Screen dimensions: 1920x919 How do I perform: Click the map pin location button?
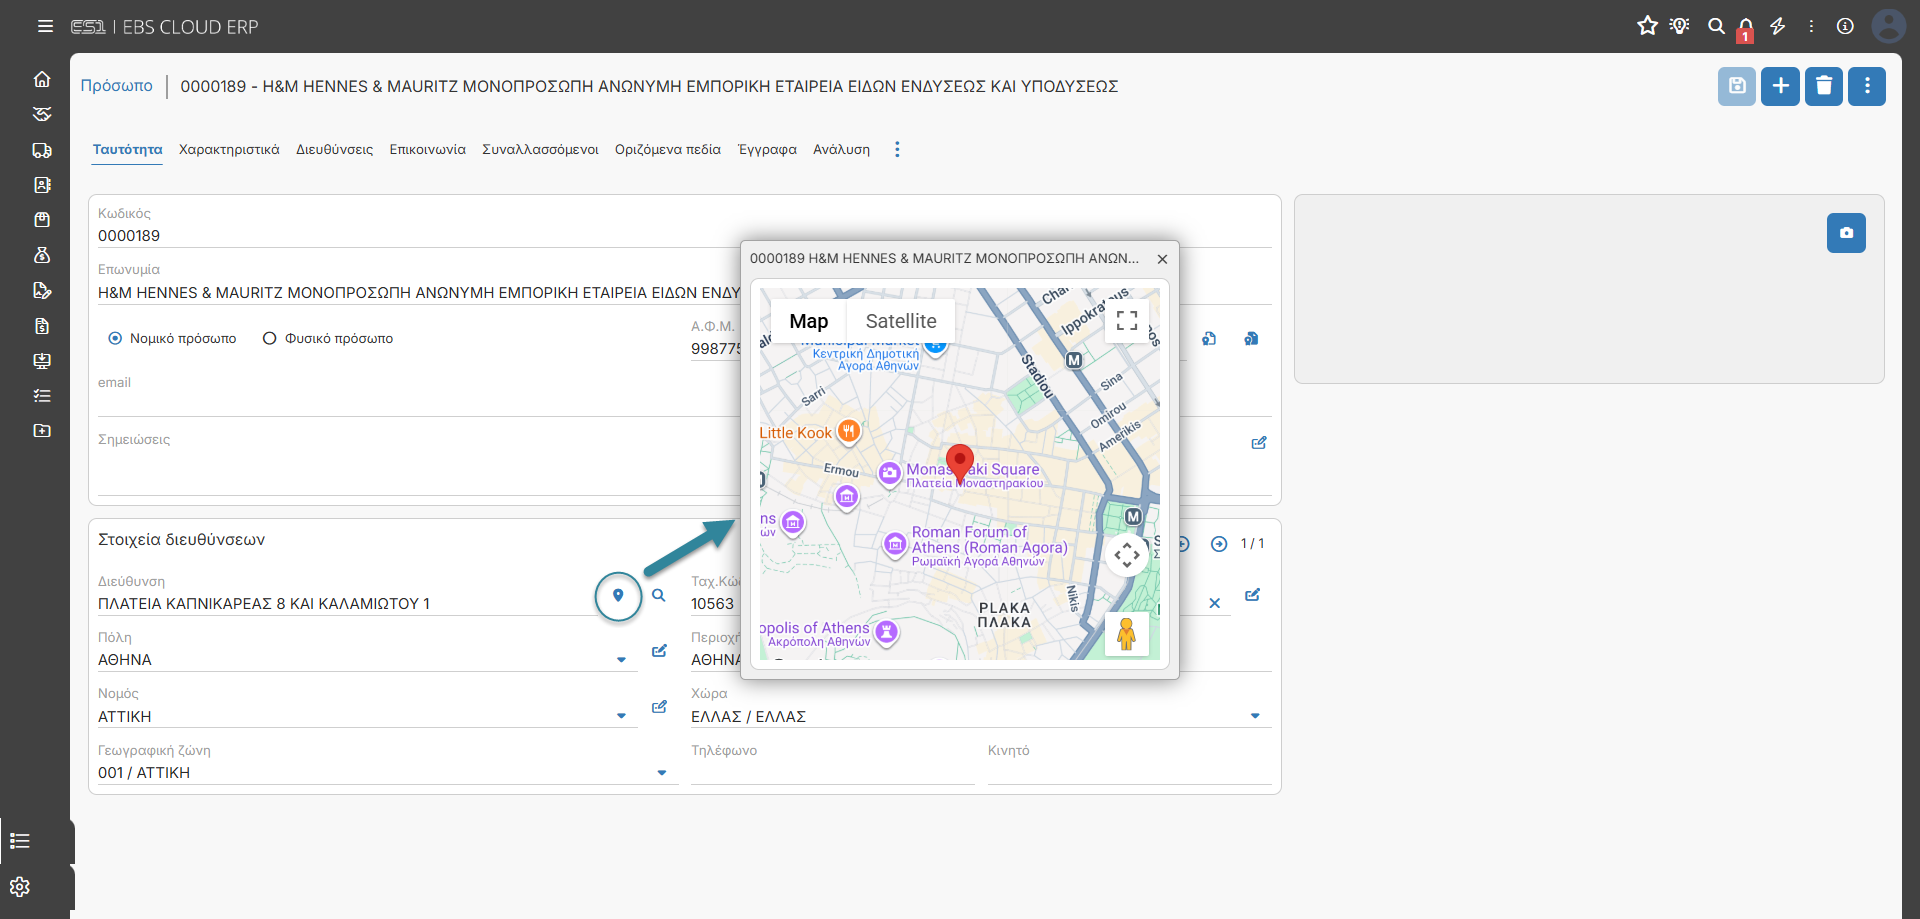click(618, 596)
